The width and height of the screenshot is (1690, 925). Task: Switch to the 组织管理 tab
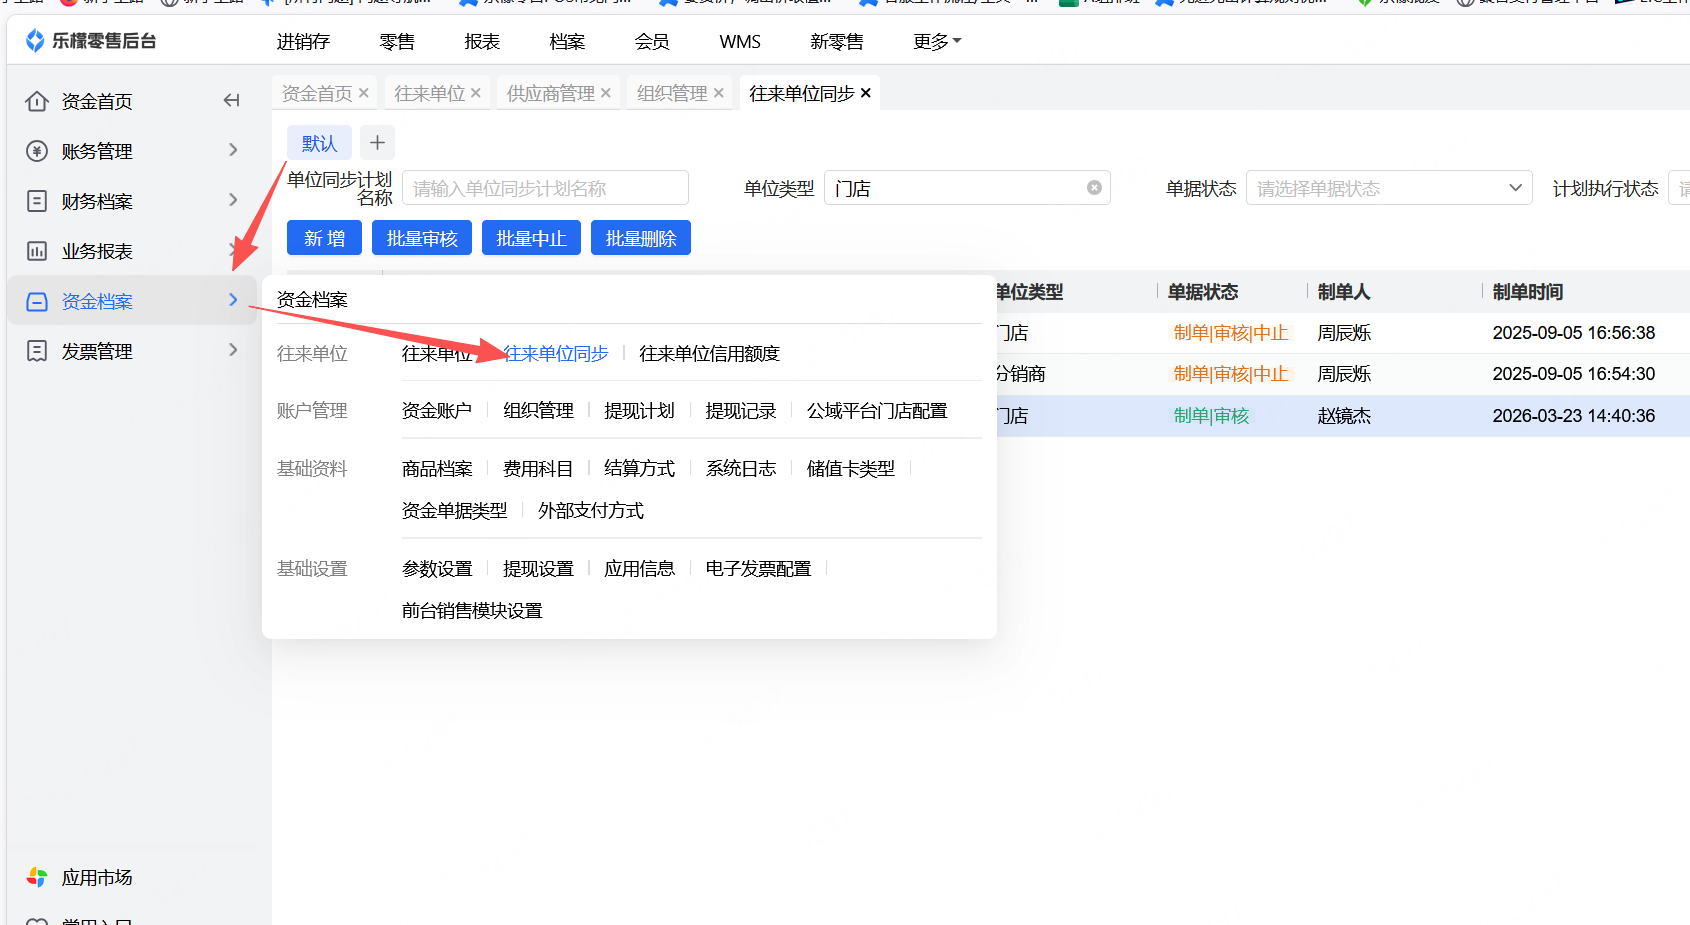coord(671,93)
